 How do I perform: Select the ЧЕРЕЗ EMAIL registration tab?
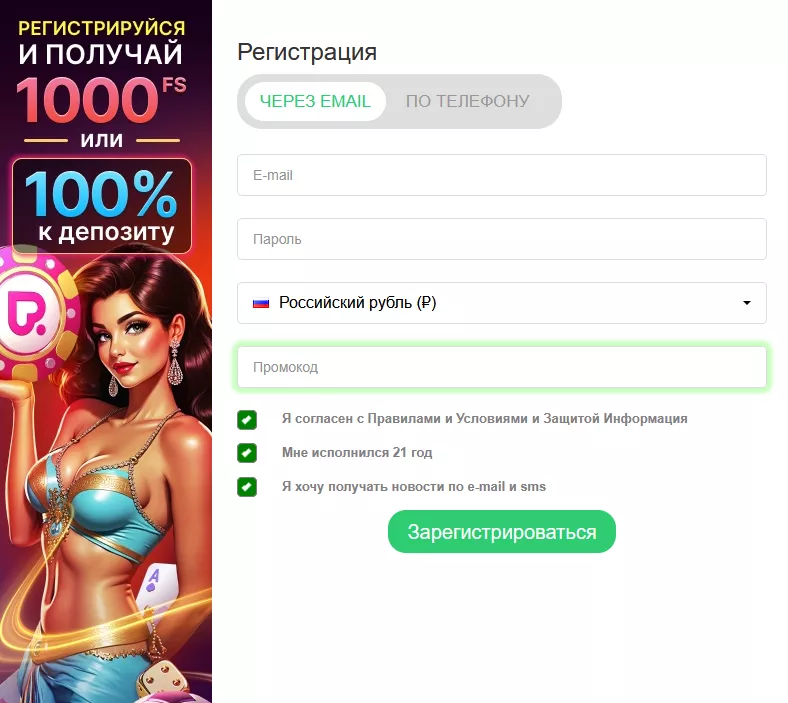point(315,102)
